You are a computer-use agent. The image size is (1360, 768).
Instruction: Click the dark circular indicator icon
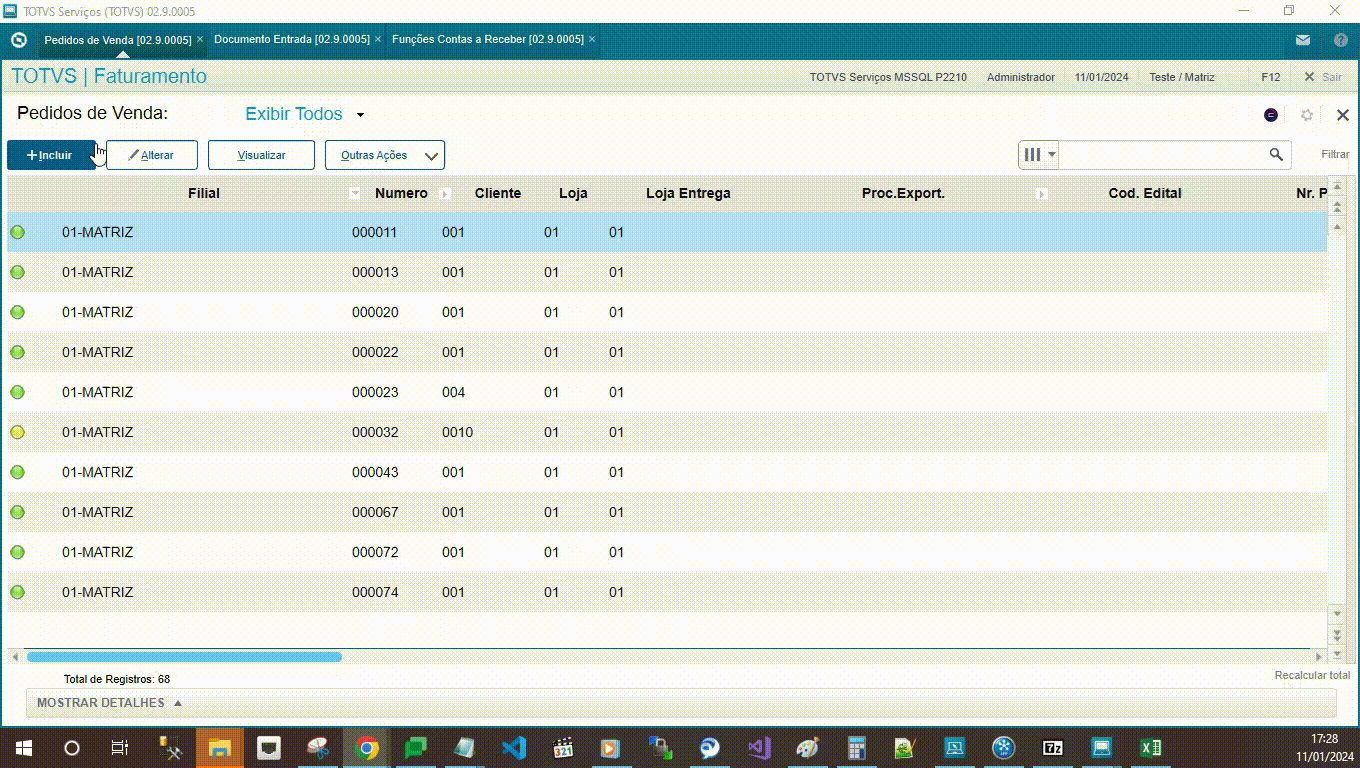[1271, 115]
